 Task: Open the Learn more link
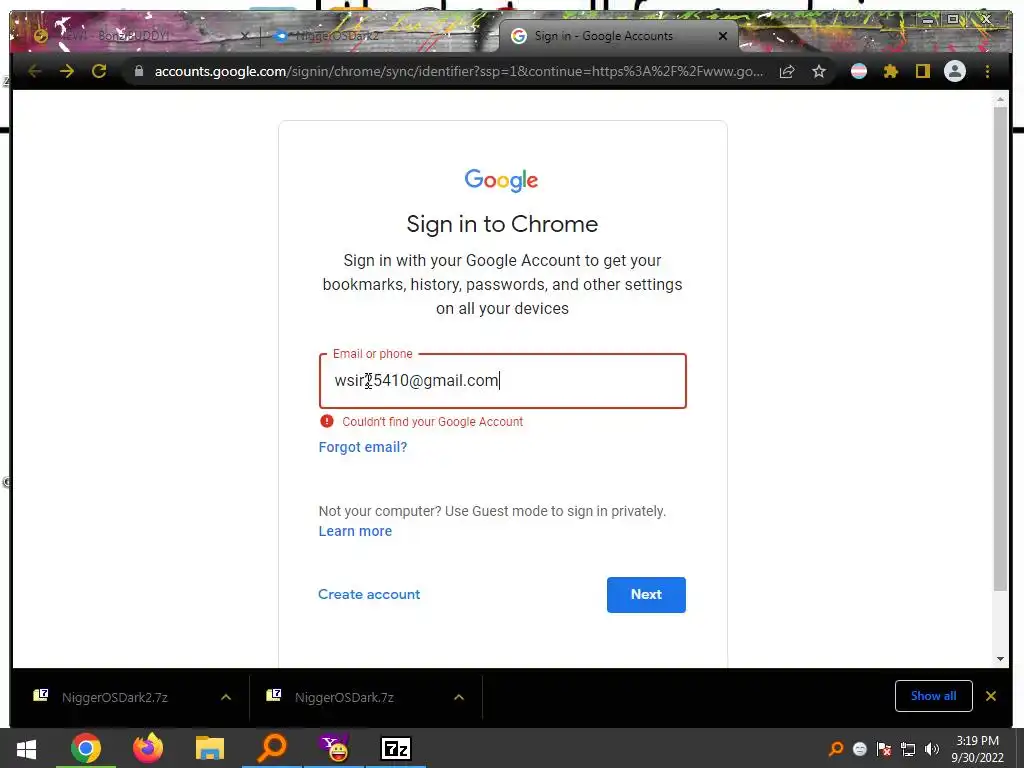[355, 531]
